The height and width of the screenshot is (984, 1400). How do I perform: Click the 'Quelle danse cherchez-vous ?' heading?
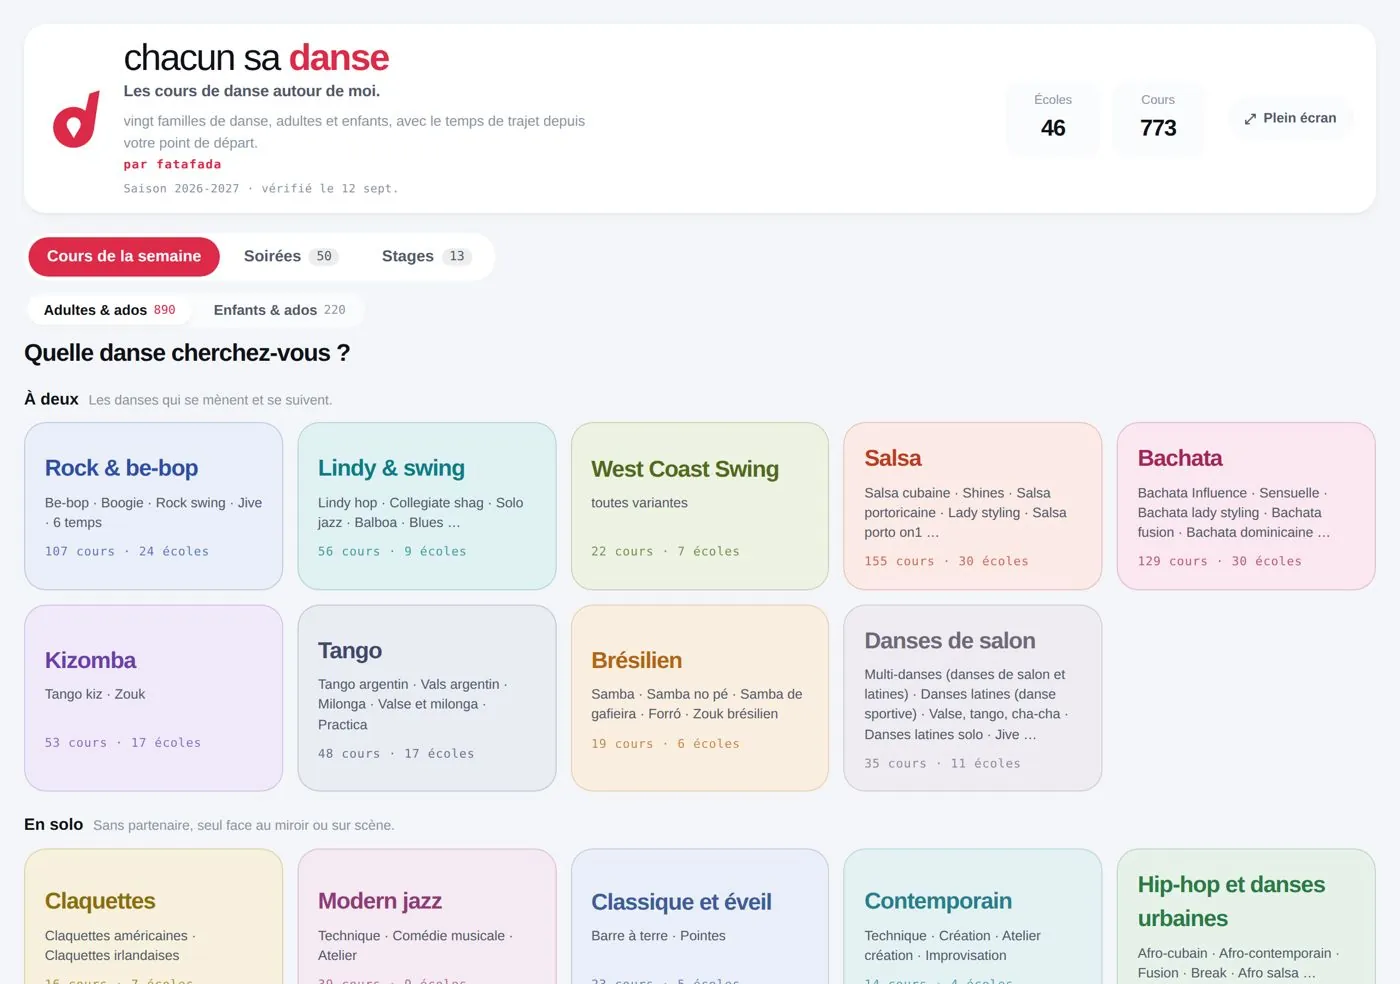pos(187,353)
